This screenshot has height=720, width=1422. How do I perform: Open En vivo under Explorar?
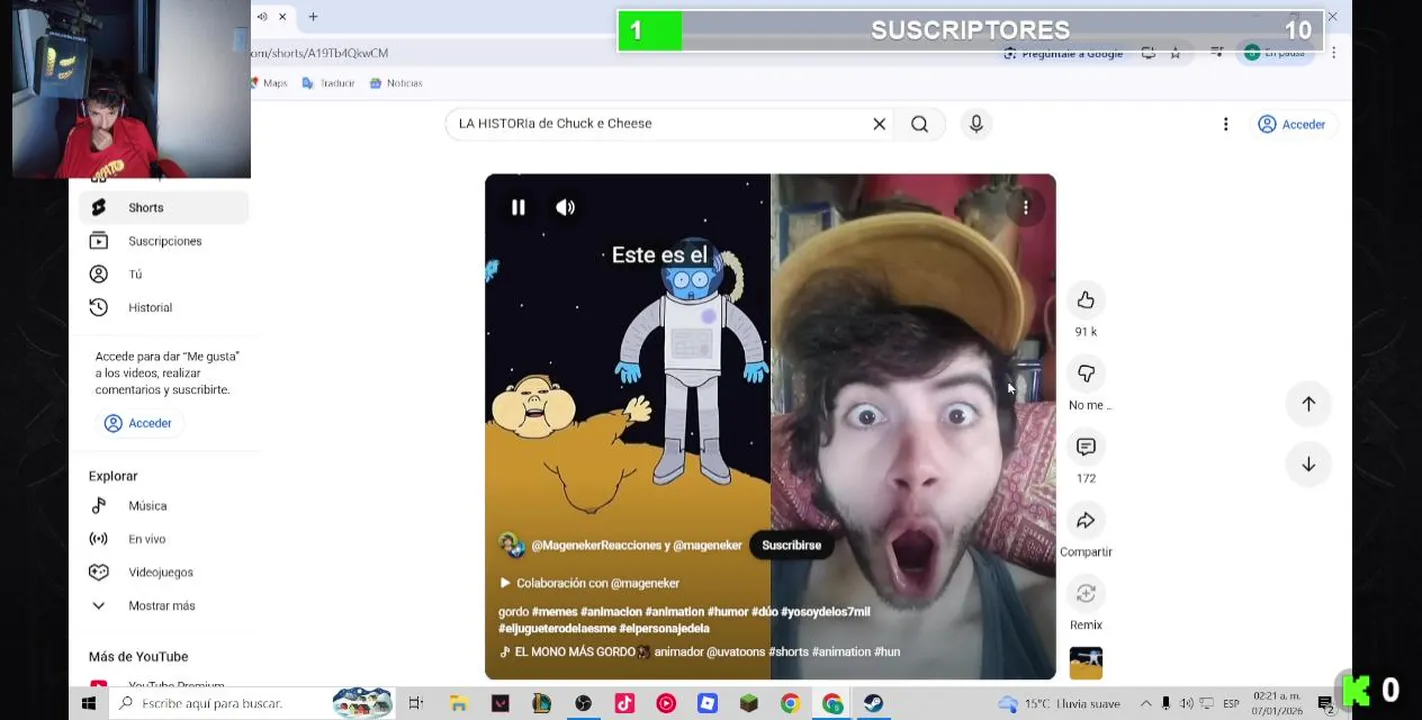coord(164,539)
